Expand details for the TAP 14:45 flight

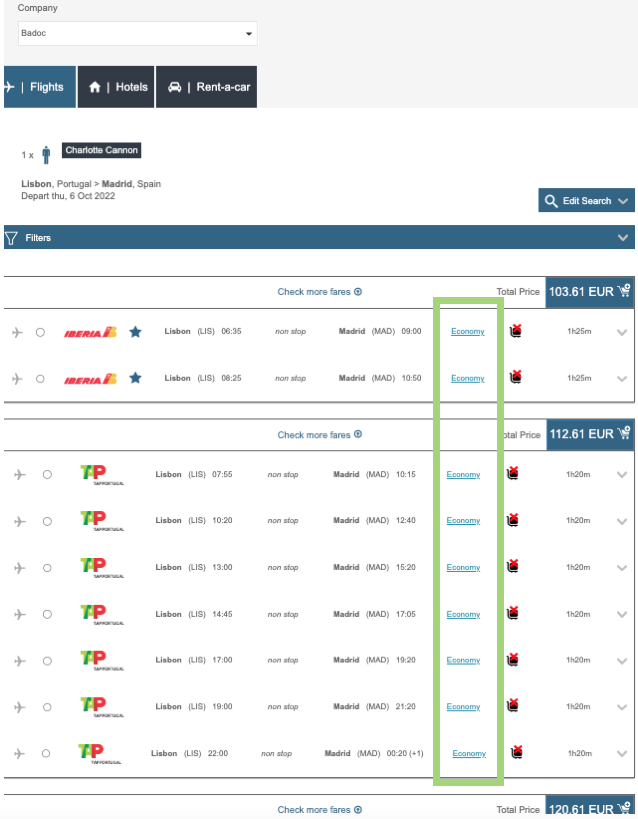click(x=622, y=614)
